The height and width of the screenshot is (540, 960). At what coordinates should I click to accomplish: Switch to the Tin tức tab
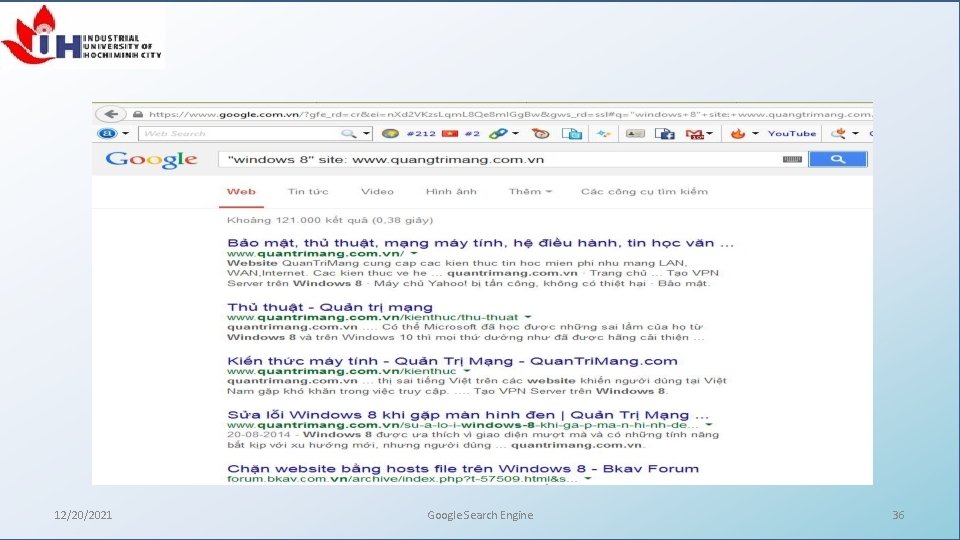308,192
